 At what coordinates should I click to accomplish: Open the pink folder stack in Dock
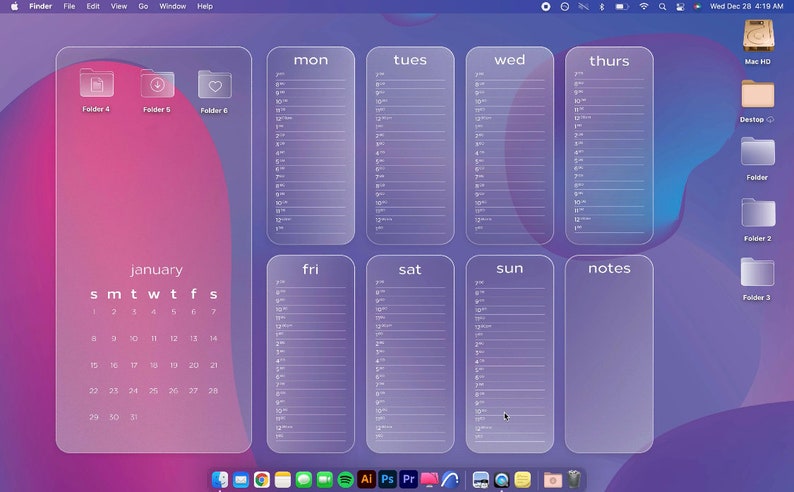click(x=553, y=479)
